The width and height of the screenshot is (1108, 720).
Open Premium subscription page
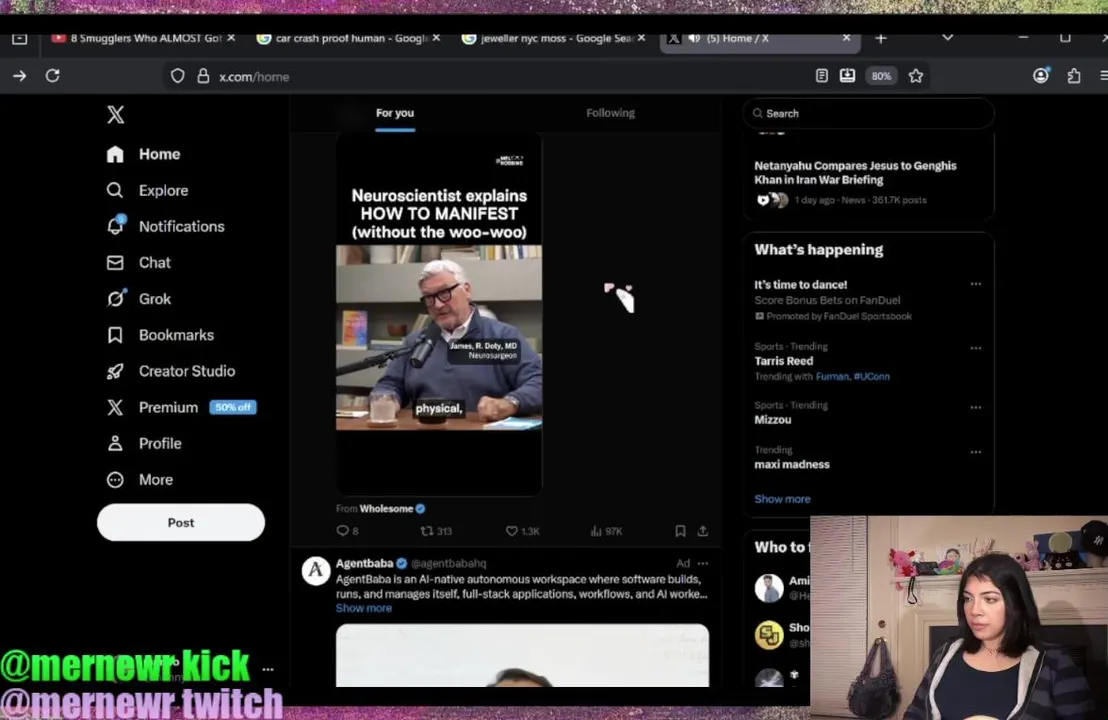(181, 407)
